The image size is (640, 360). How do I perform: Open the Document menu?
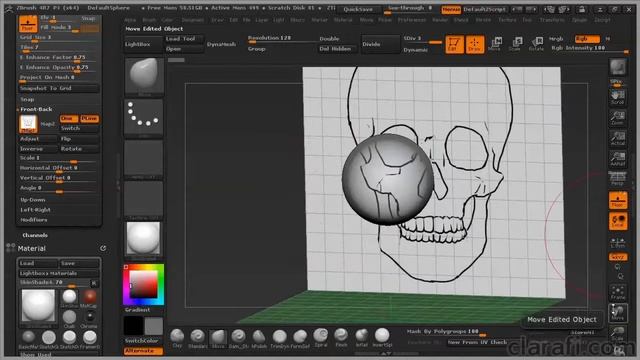[x=193, y=19]
